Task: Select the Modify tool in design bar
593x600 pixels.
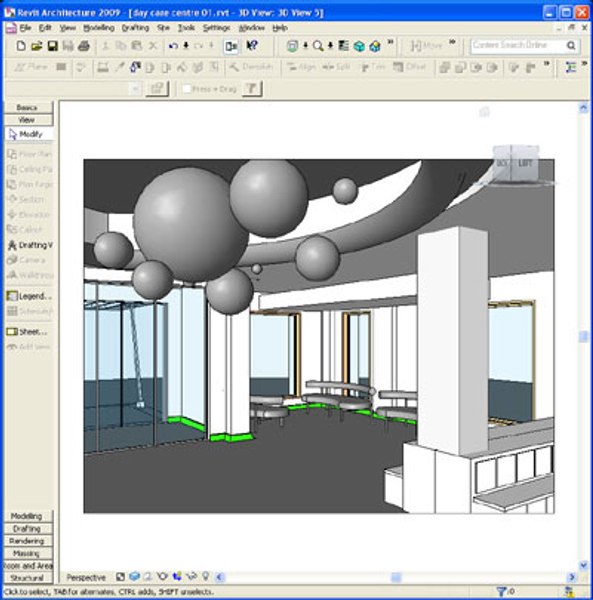Action: pos(29,134)
